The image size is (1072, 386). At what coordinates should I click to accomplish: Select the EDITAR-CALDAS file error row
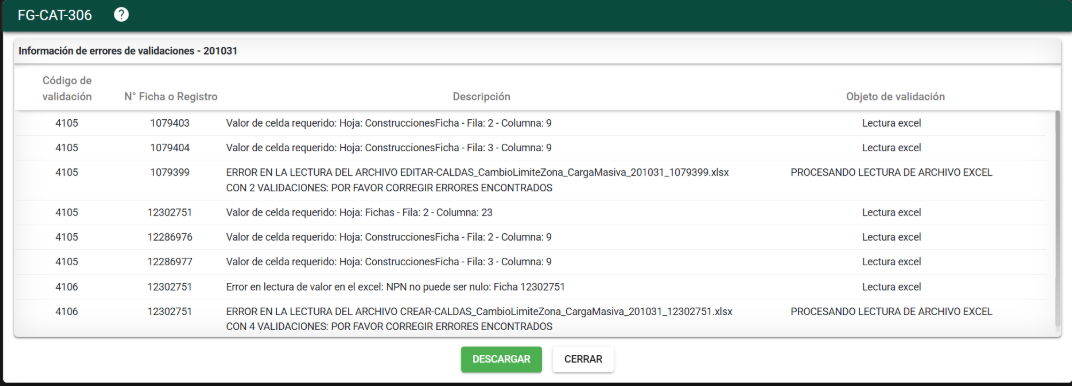point(531,180)
